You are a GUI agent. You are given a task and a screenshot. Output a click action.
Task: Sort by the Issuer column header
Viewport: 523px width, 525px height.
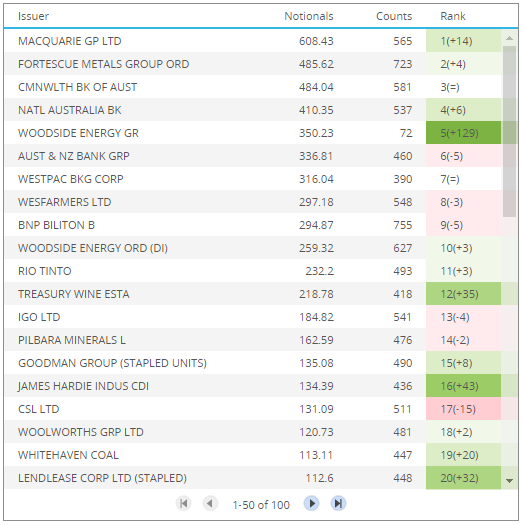pos(33,16)
